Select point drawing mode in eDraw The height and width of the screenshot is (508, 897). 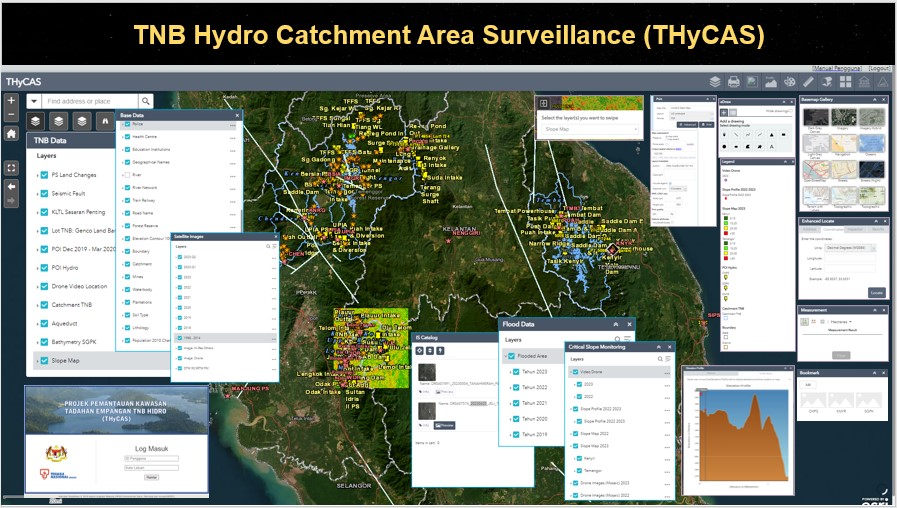pyautogui.click(x=724, y=134)
